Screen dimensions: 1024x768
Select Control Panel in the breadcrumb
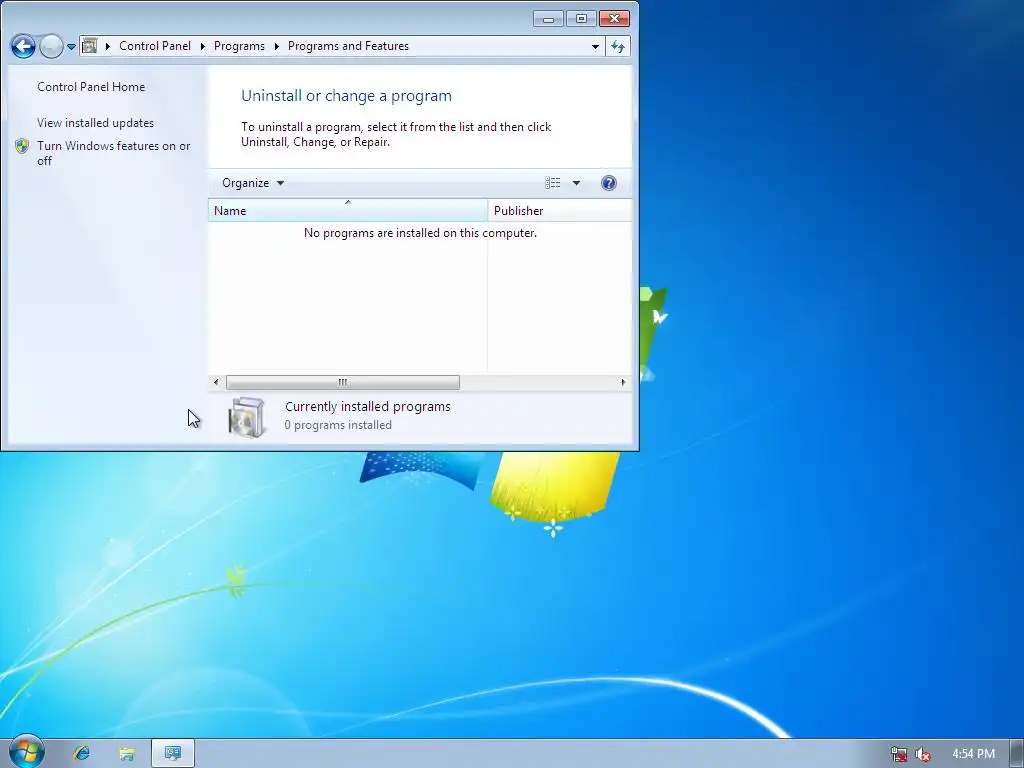click(155, 46)
